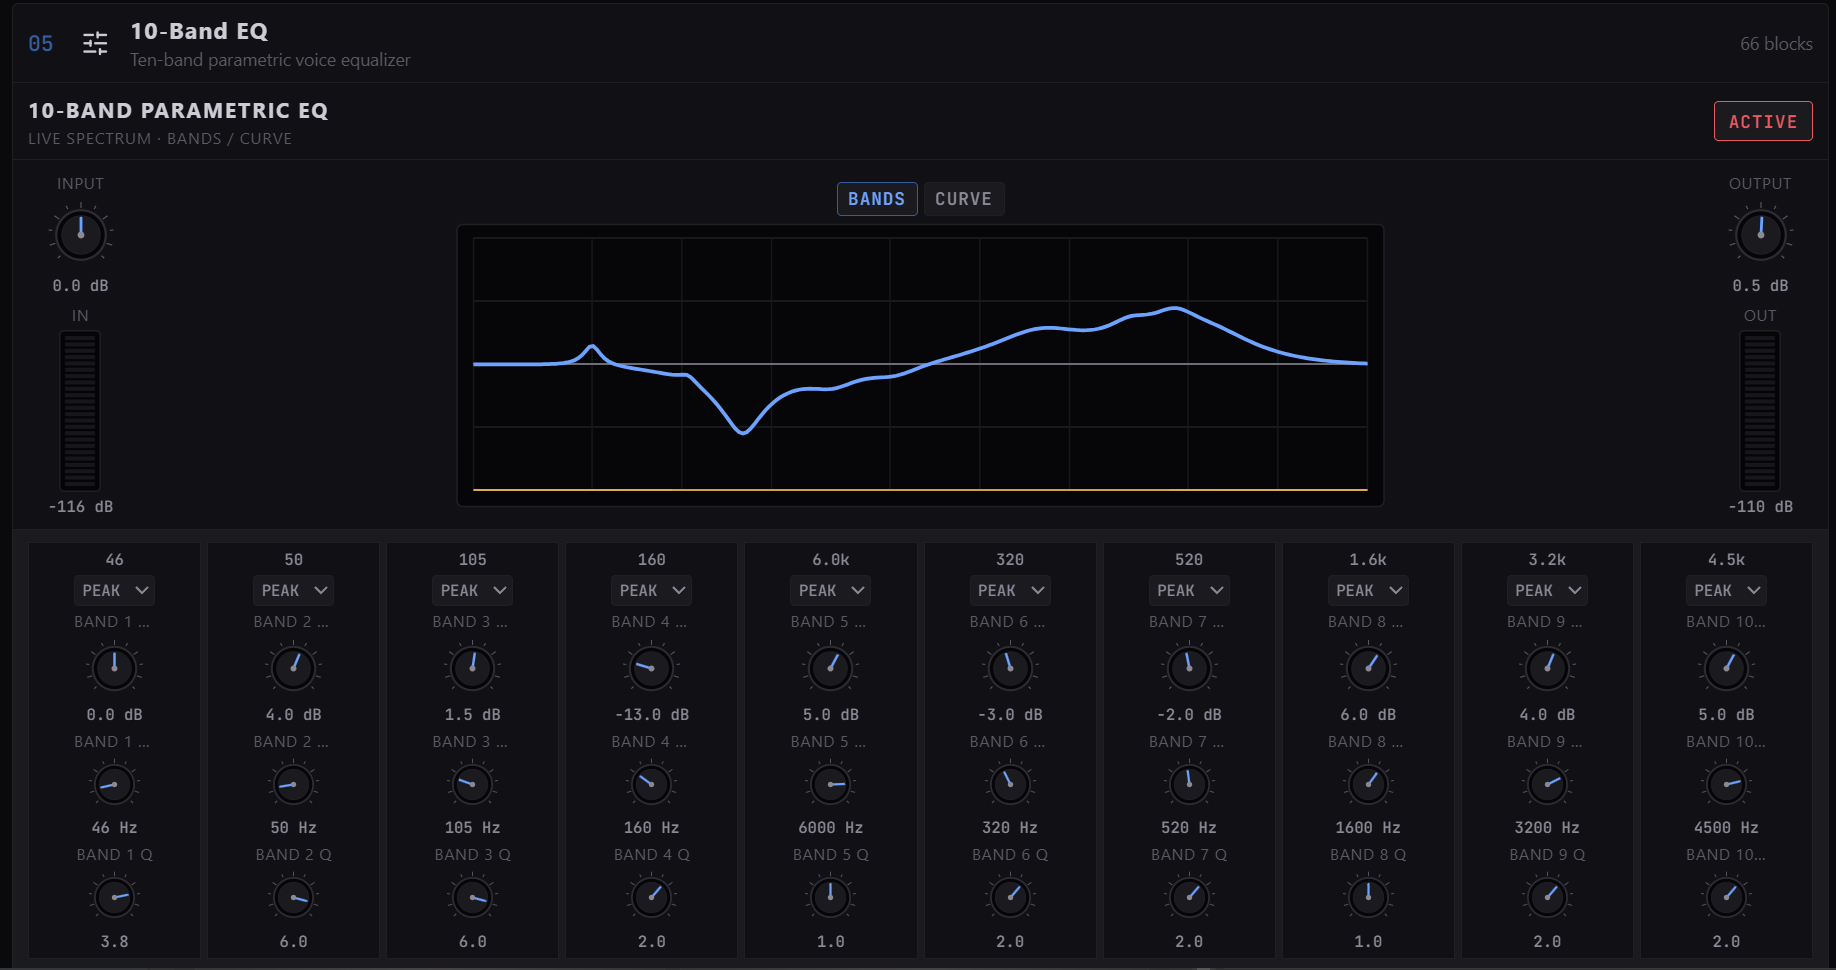Click Band 3 frequency knob at 105 Hz
Screen dimensions: 1836x970
473,785
